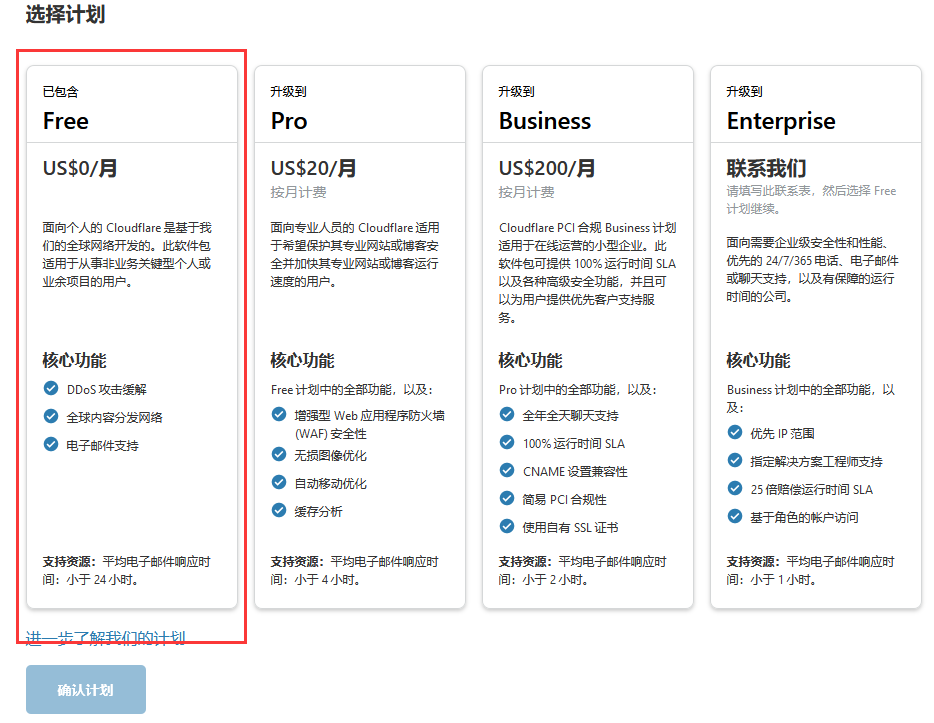934x723 pixels.
Task: Click the checkmark icon beside DDoS 攻击缓解
Action: point(51,388)
